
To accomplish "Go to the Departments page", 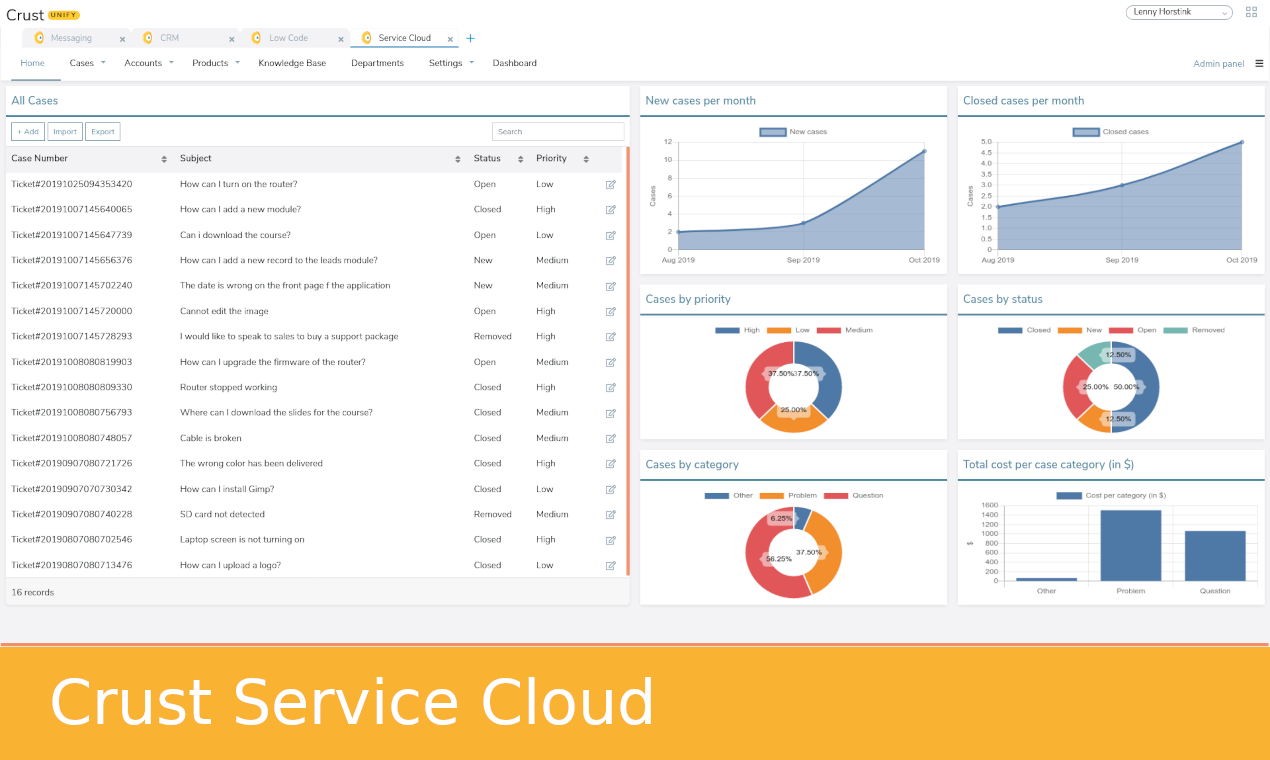I will 377,63.
